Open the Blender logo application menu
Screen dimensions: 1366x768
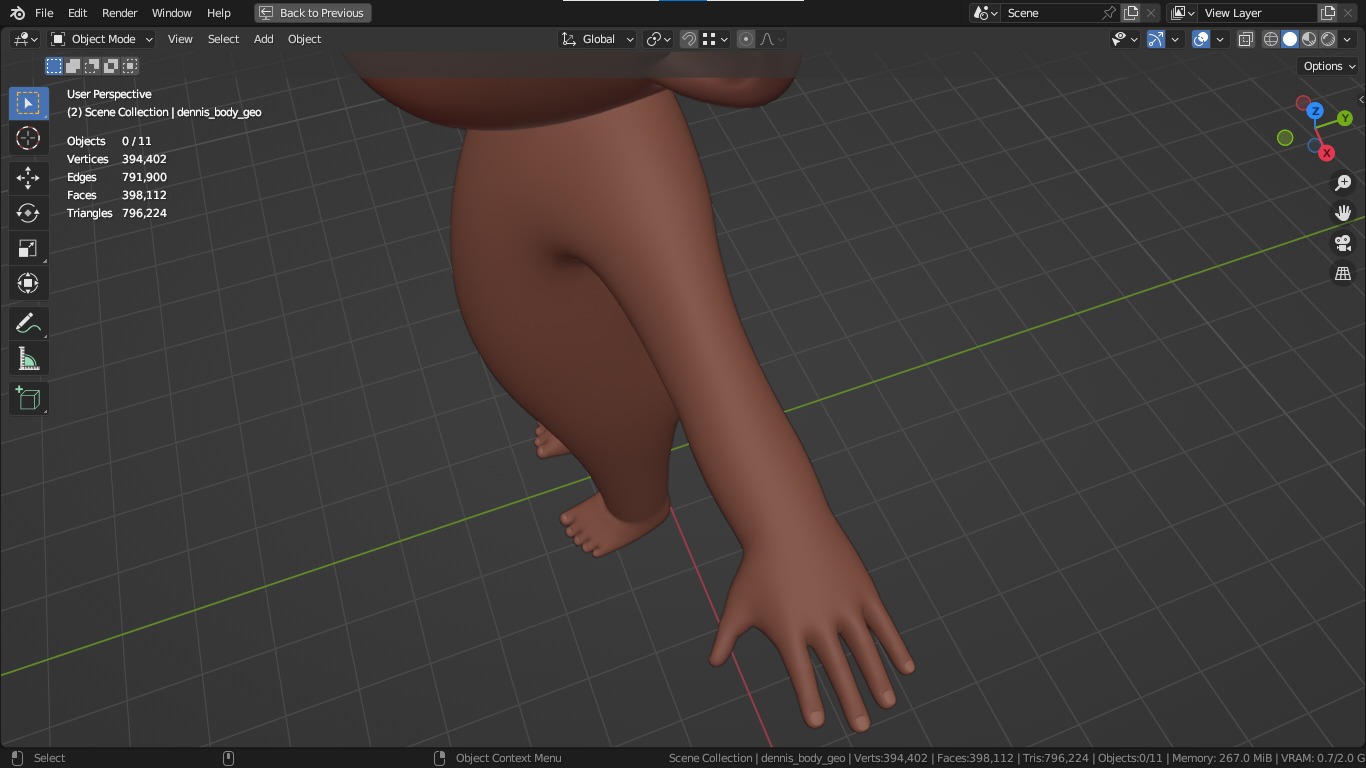tap(17, 13)
